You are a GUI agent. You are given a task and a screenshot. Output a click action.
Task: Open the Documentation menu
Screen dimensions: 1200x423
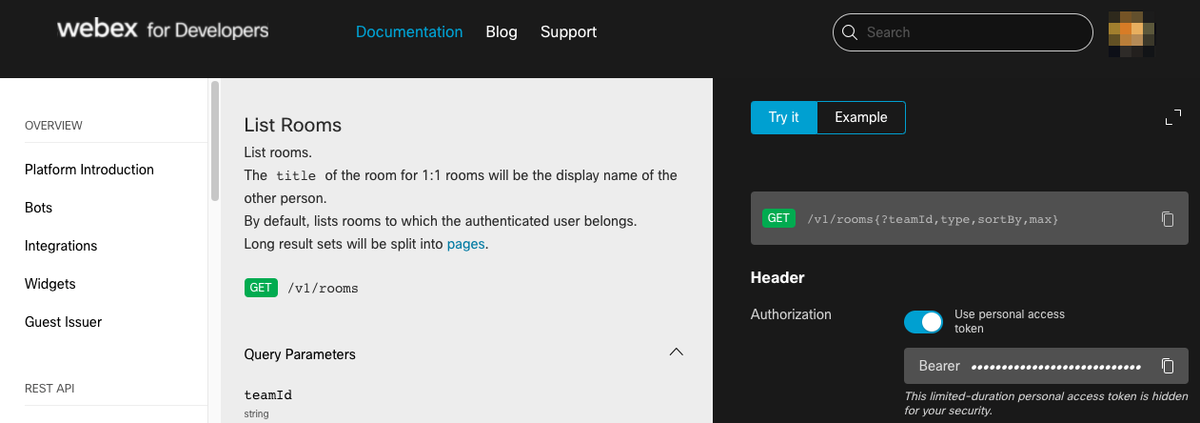tap(409, 32)
